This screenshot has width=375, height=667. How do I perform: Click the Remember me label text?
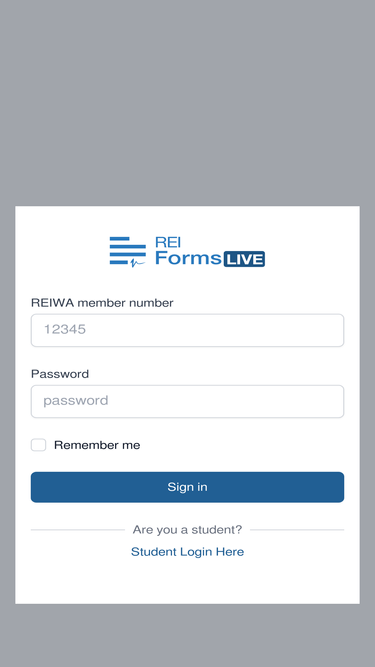click(x=97, y=445)
